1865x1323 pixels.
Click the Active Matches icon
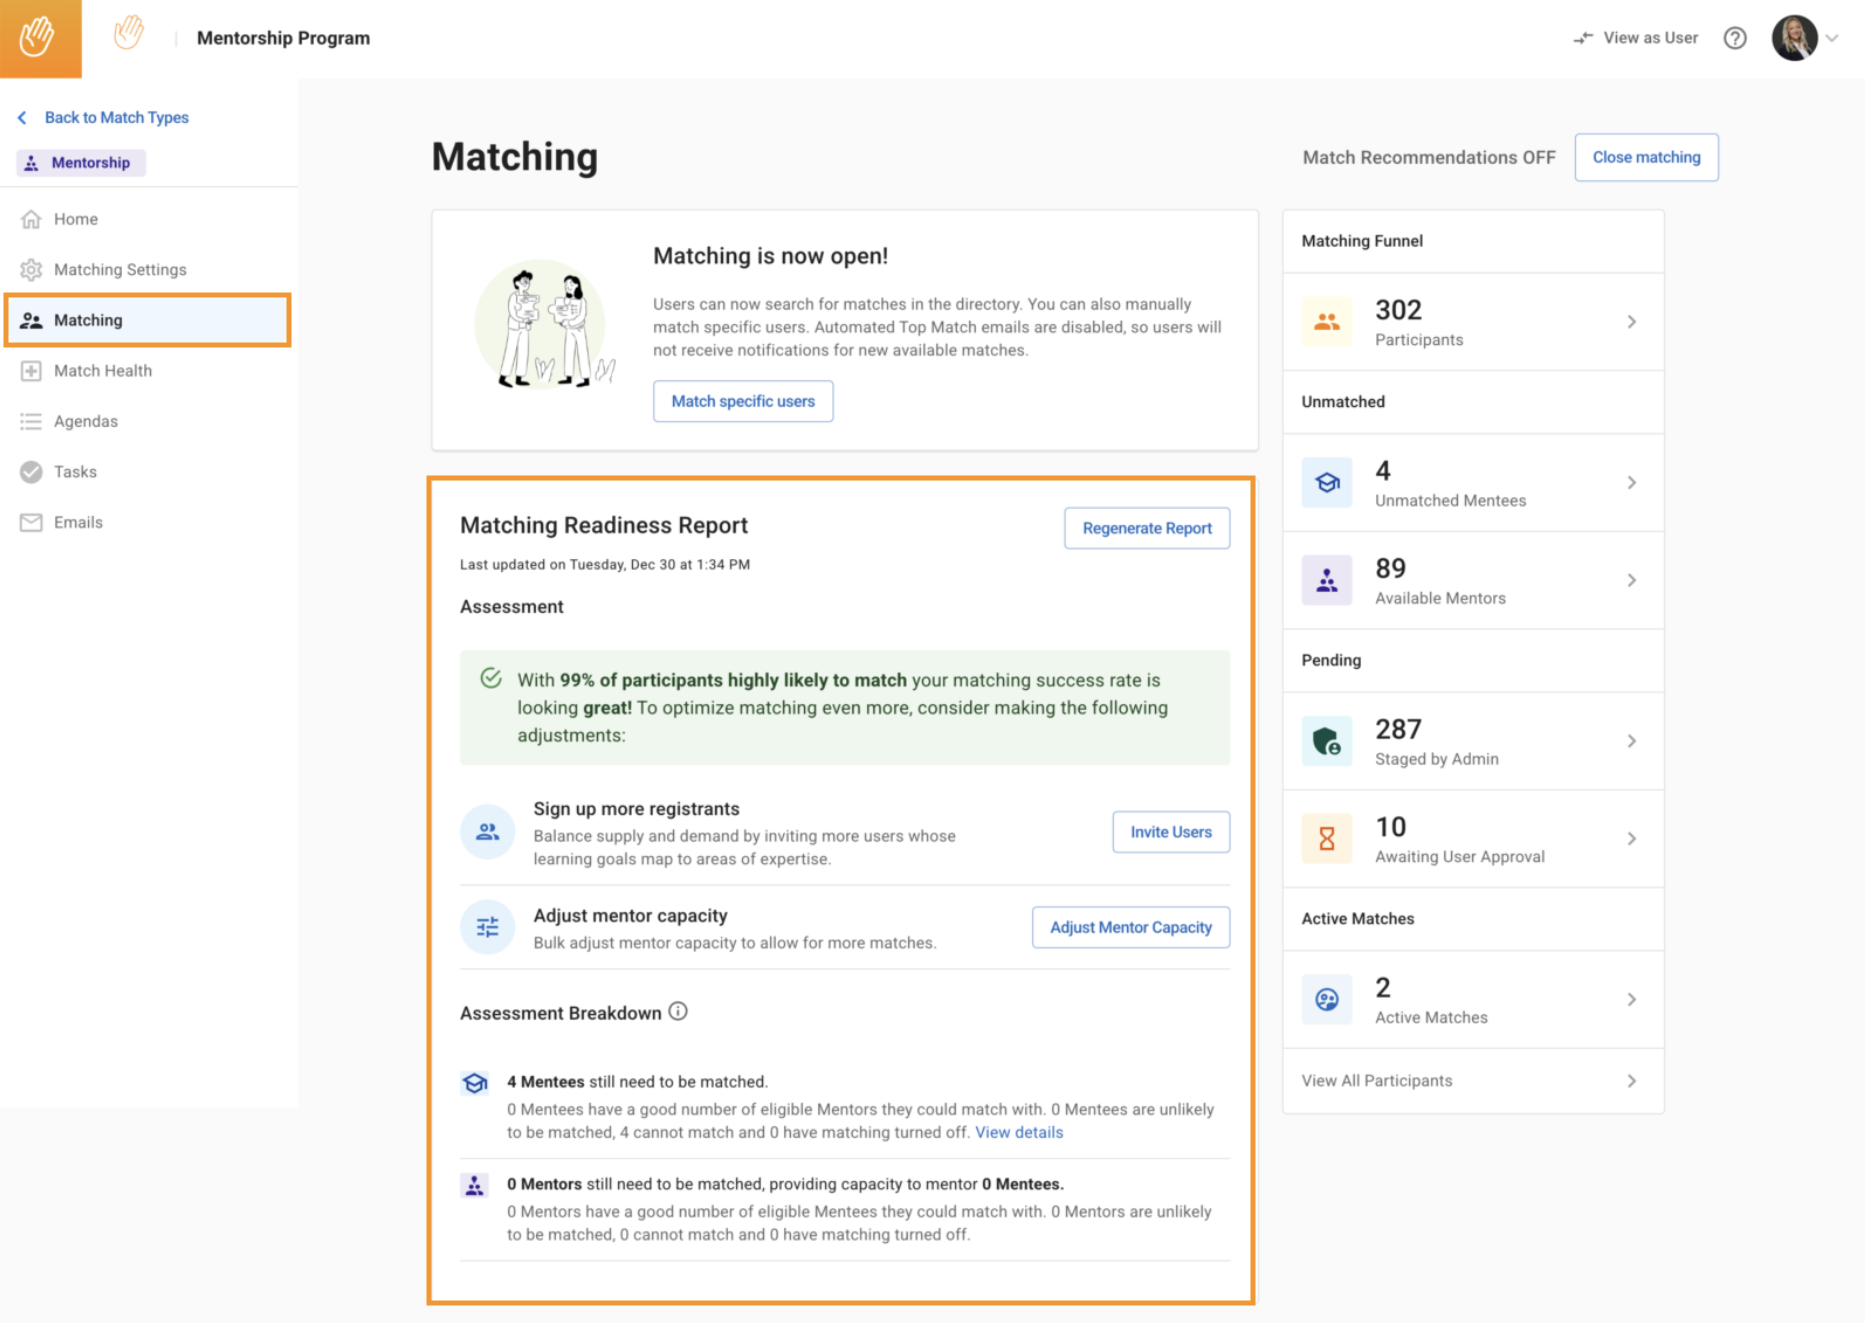1326,1000
